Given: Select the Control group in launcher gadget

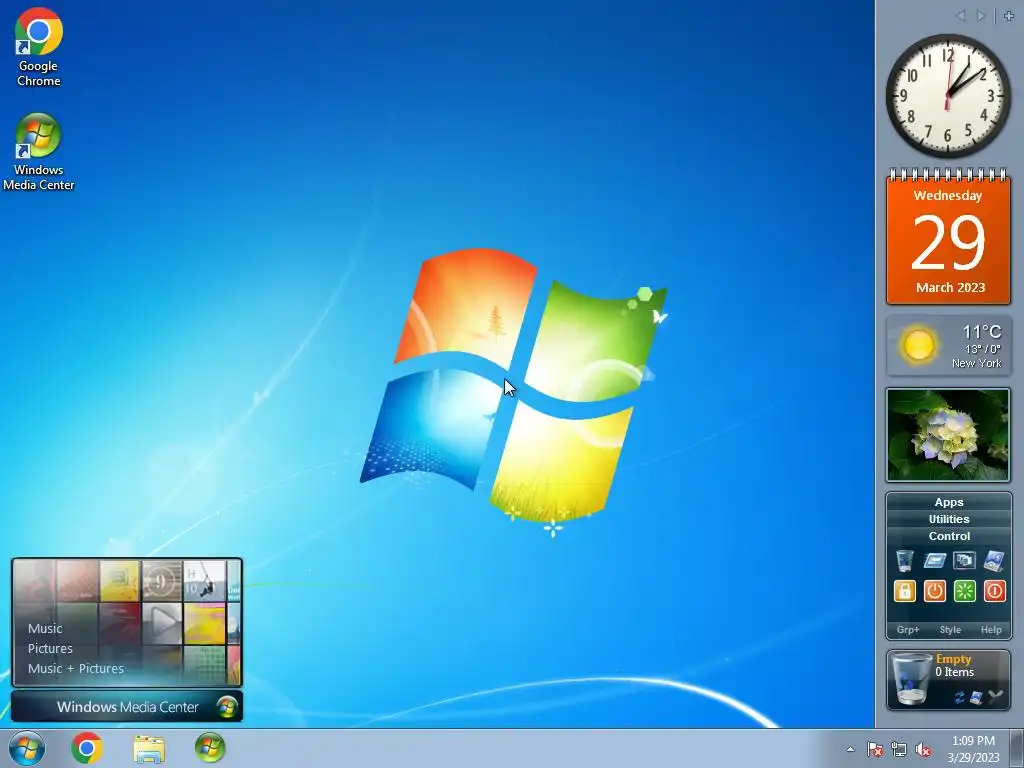Looking at the screenshot, I should pyautogui.click(x=949, y=536).
